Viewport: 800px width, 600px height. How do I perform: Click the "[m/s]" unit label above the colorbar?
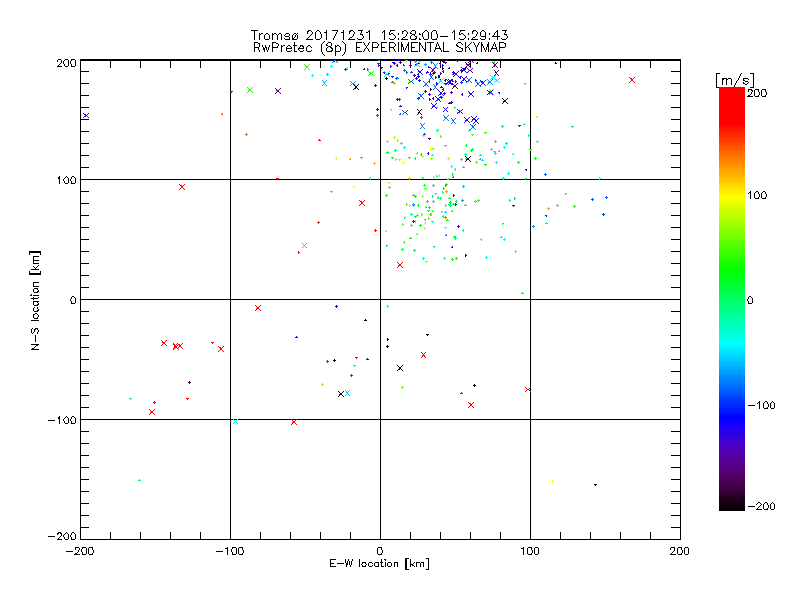[735, 80]
